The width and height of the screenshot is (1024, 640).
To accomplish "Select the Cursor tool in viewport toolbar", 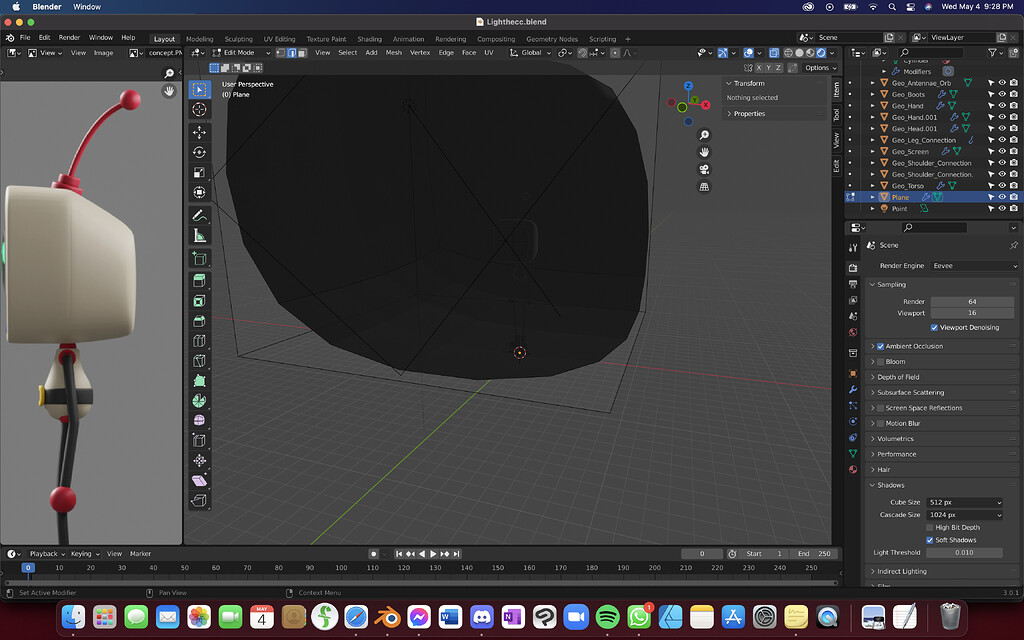I will [x=199, y=110].
